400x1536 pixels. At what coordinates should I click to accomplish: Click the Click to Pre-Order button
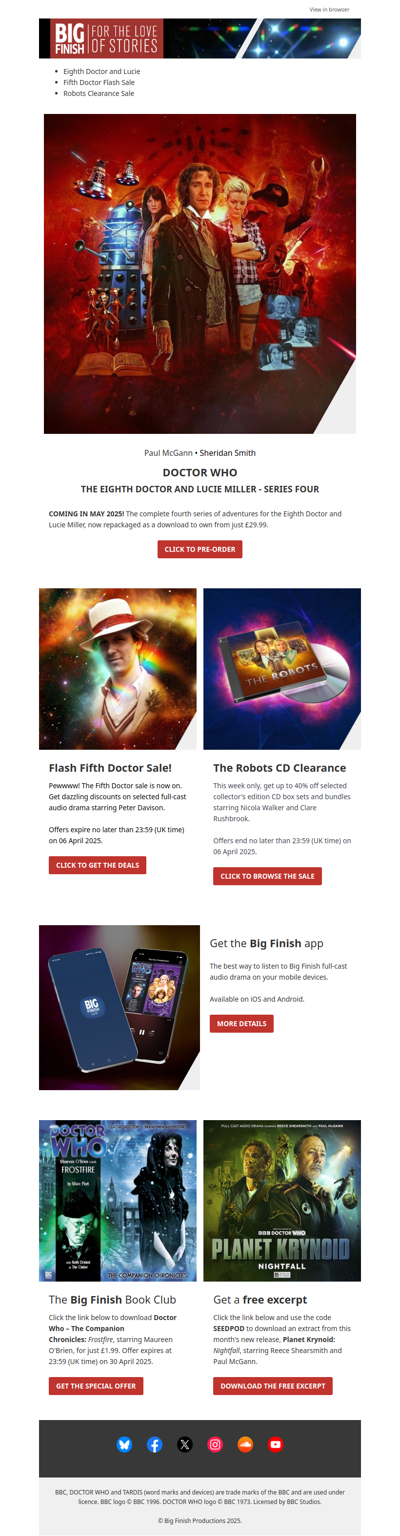pos(200,549)
